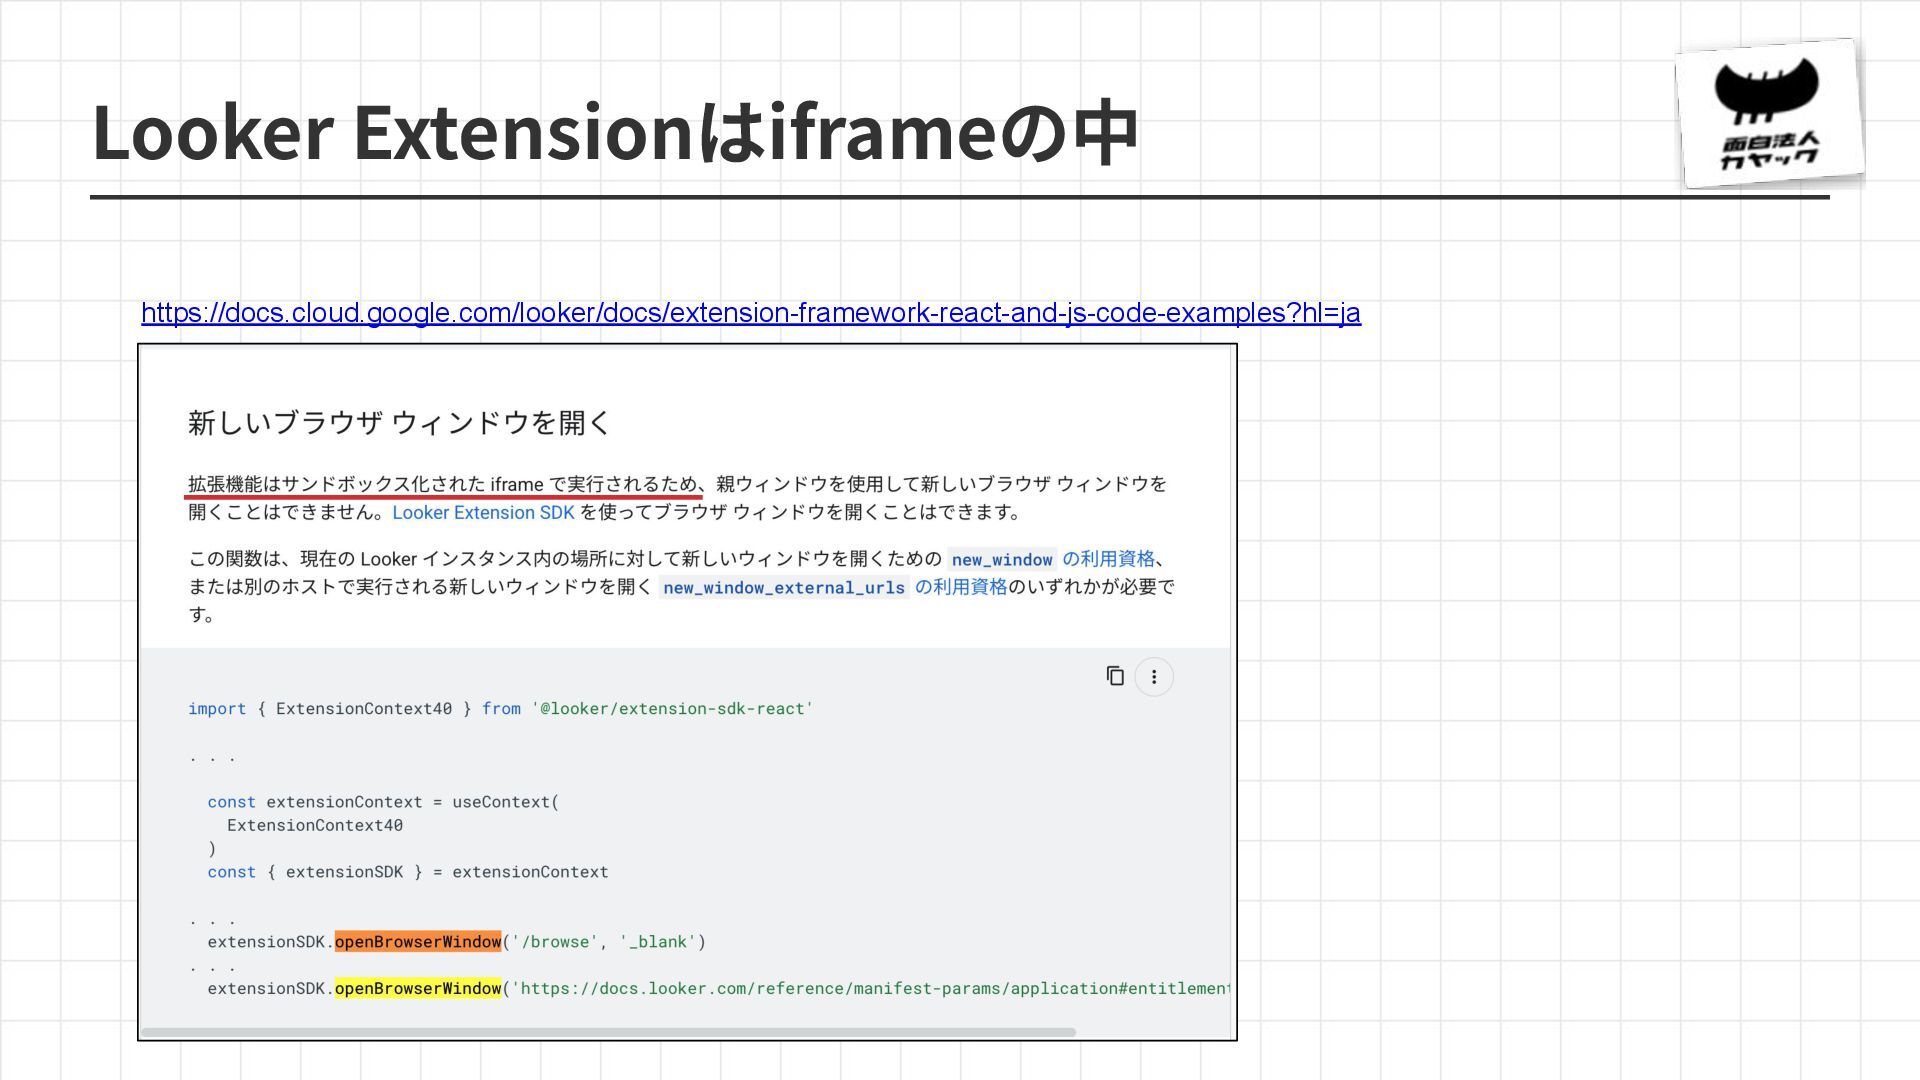Click the '/browse' string argument
Image resolution: width=1920 pixels, height=1080 pixels.
554,942
